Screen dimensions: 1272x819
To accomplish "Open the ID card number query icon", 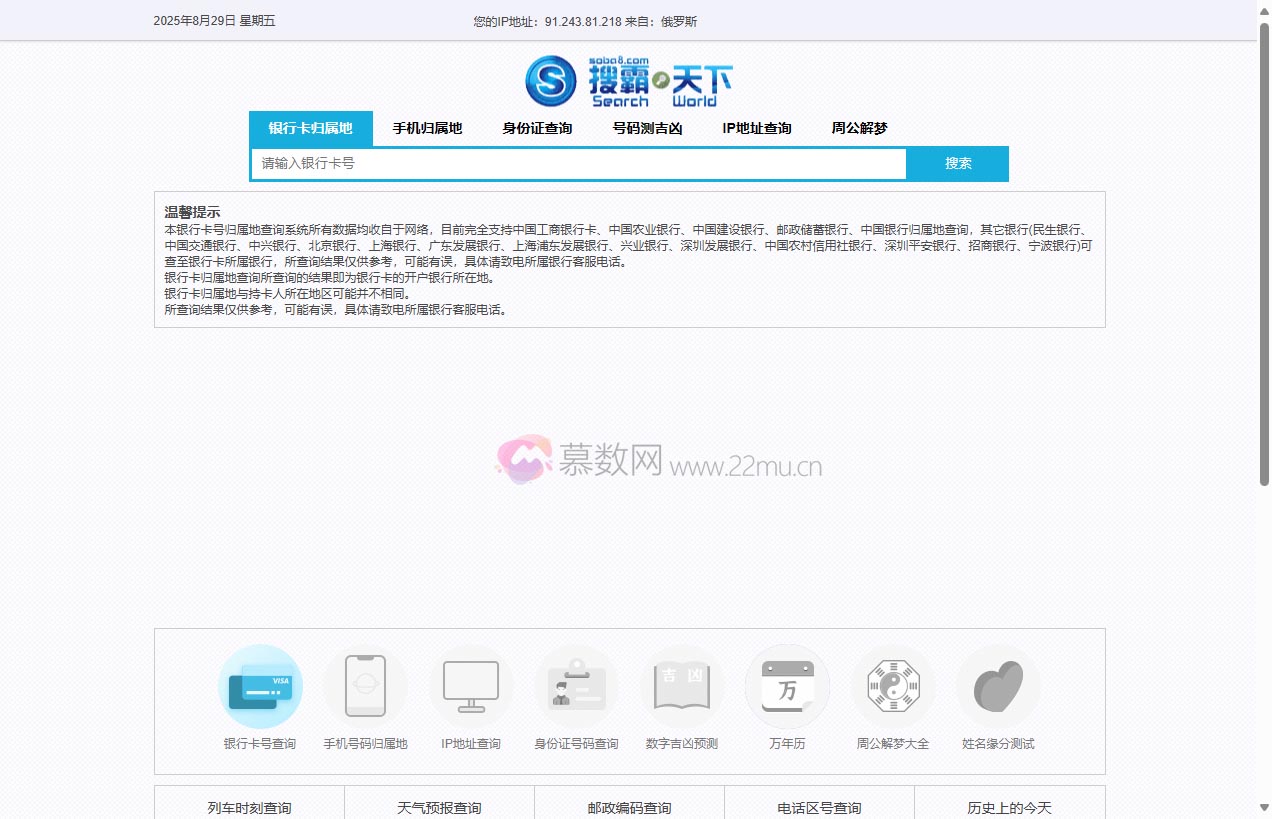I will coord(576,687).
